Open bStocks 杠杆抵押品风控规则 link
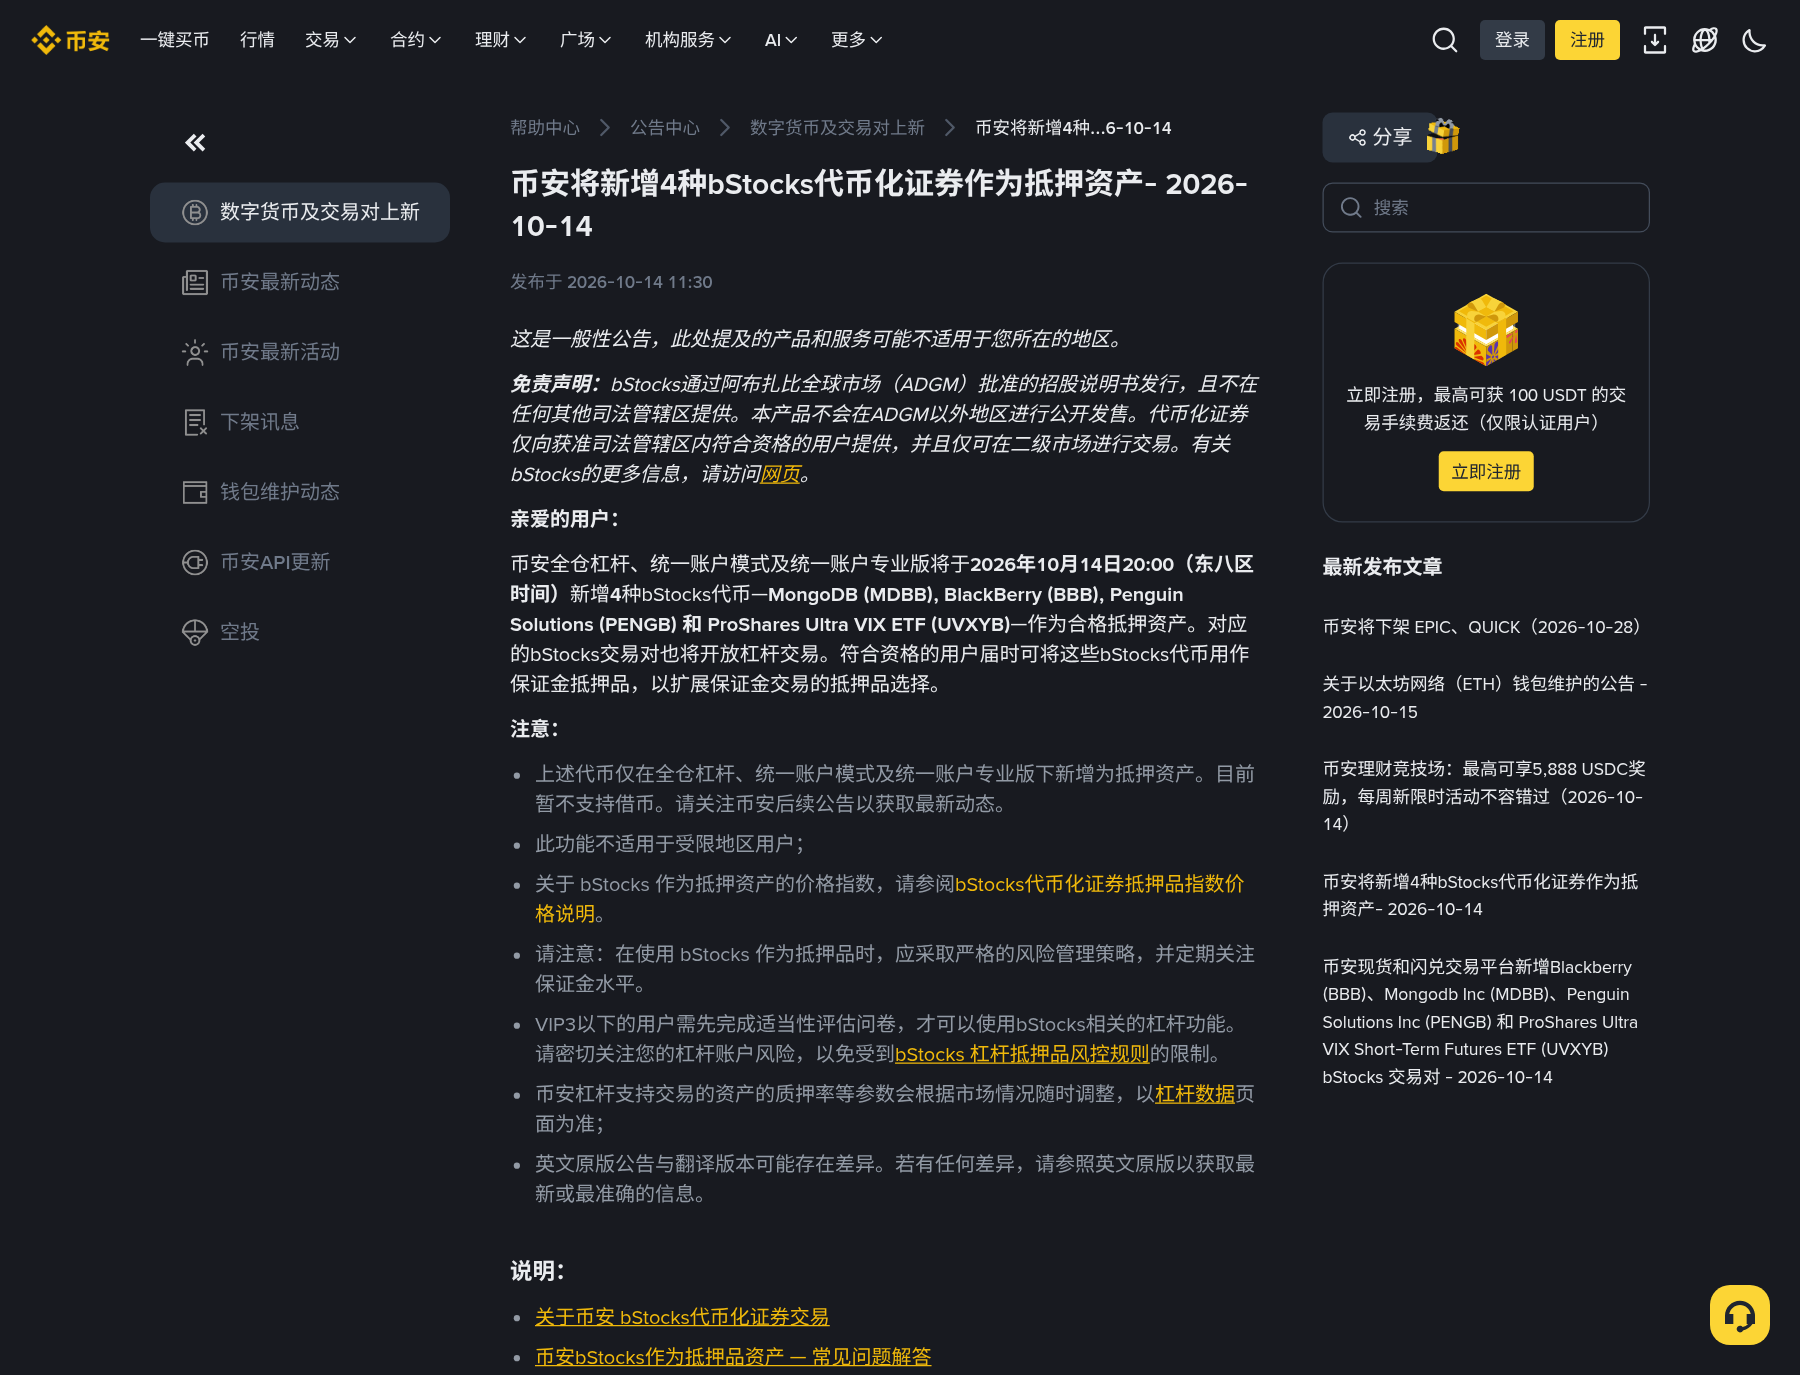This screenshot has width=1800, height=1375. click(x=1022, y=1054)
